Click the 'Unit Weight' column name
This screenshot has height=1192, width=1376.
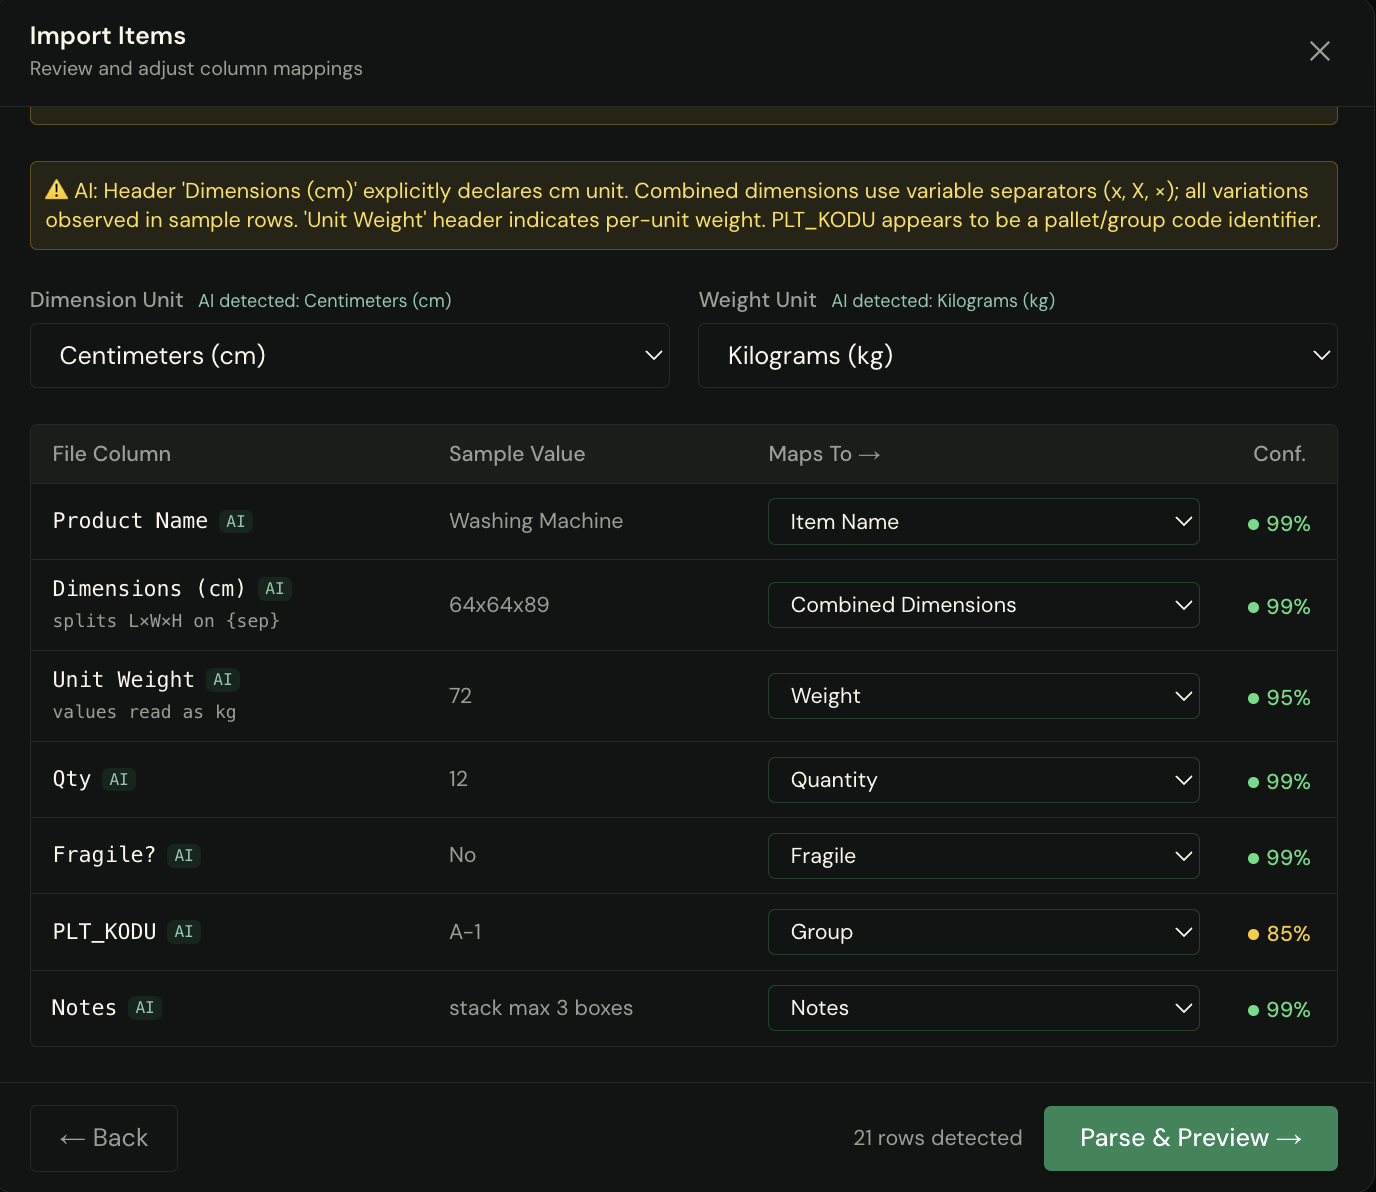pos(123,680)
